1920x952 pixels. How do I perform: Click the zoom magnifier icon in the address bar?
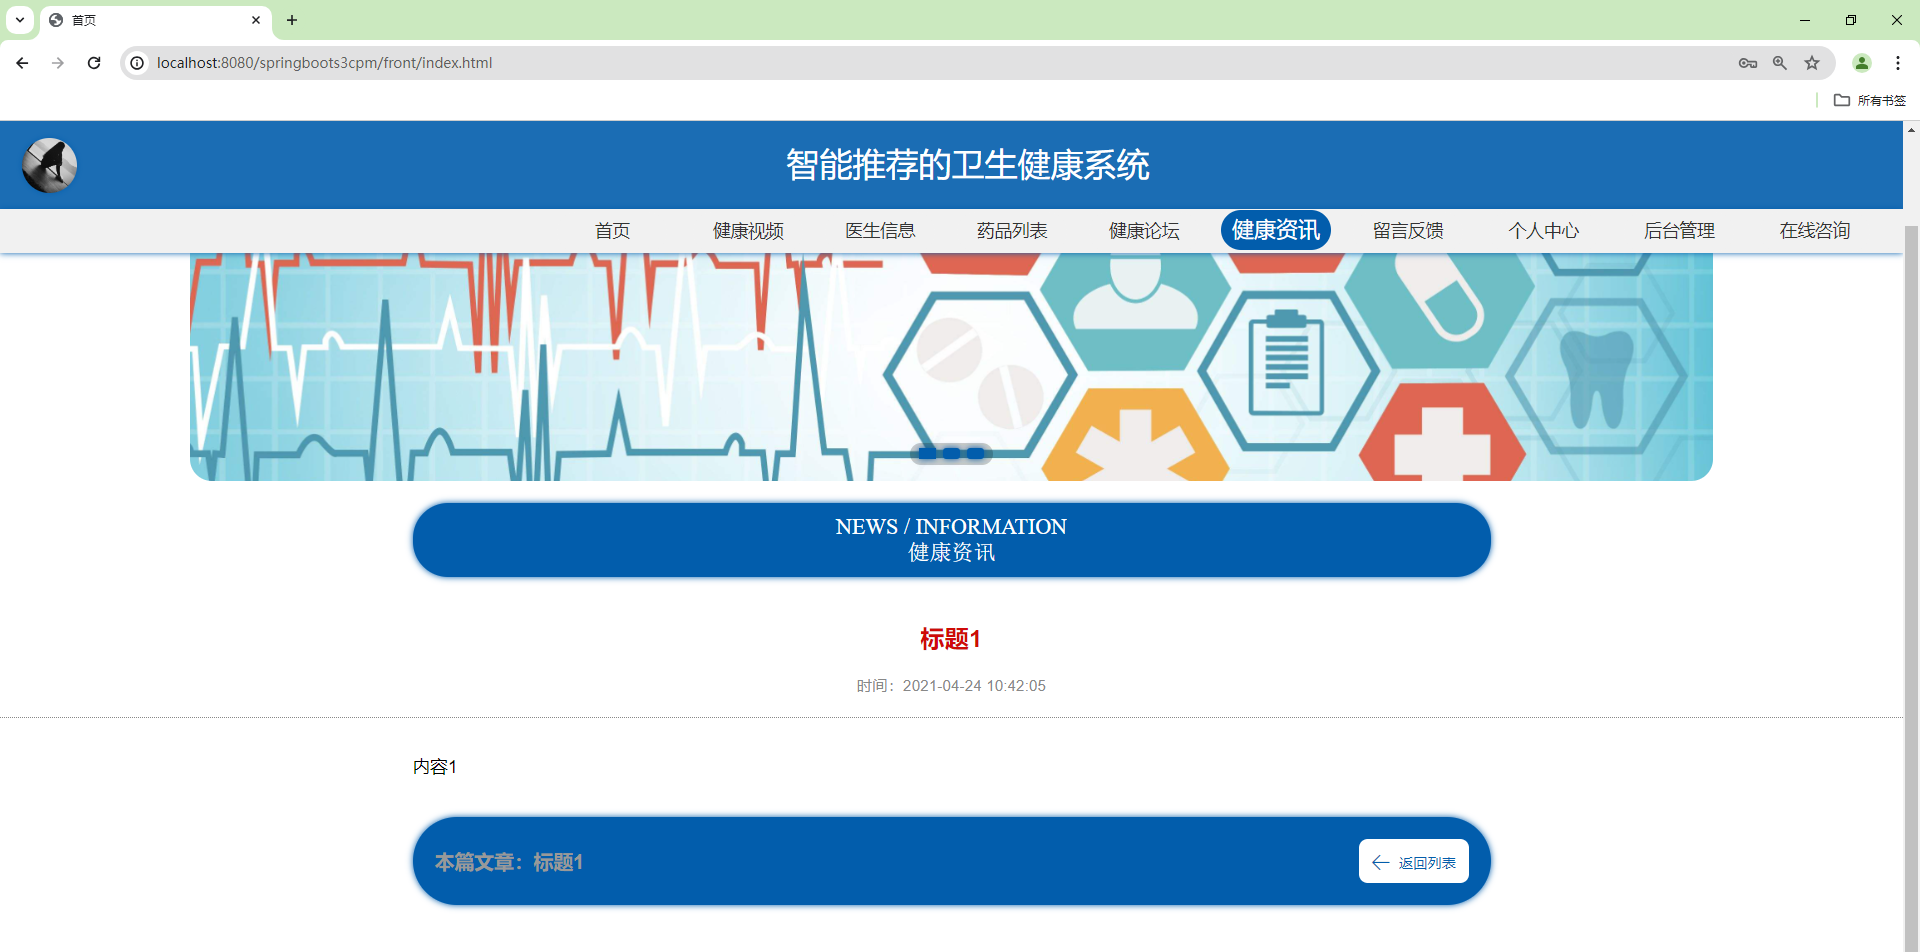1780,62
